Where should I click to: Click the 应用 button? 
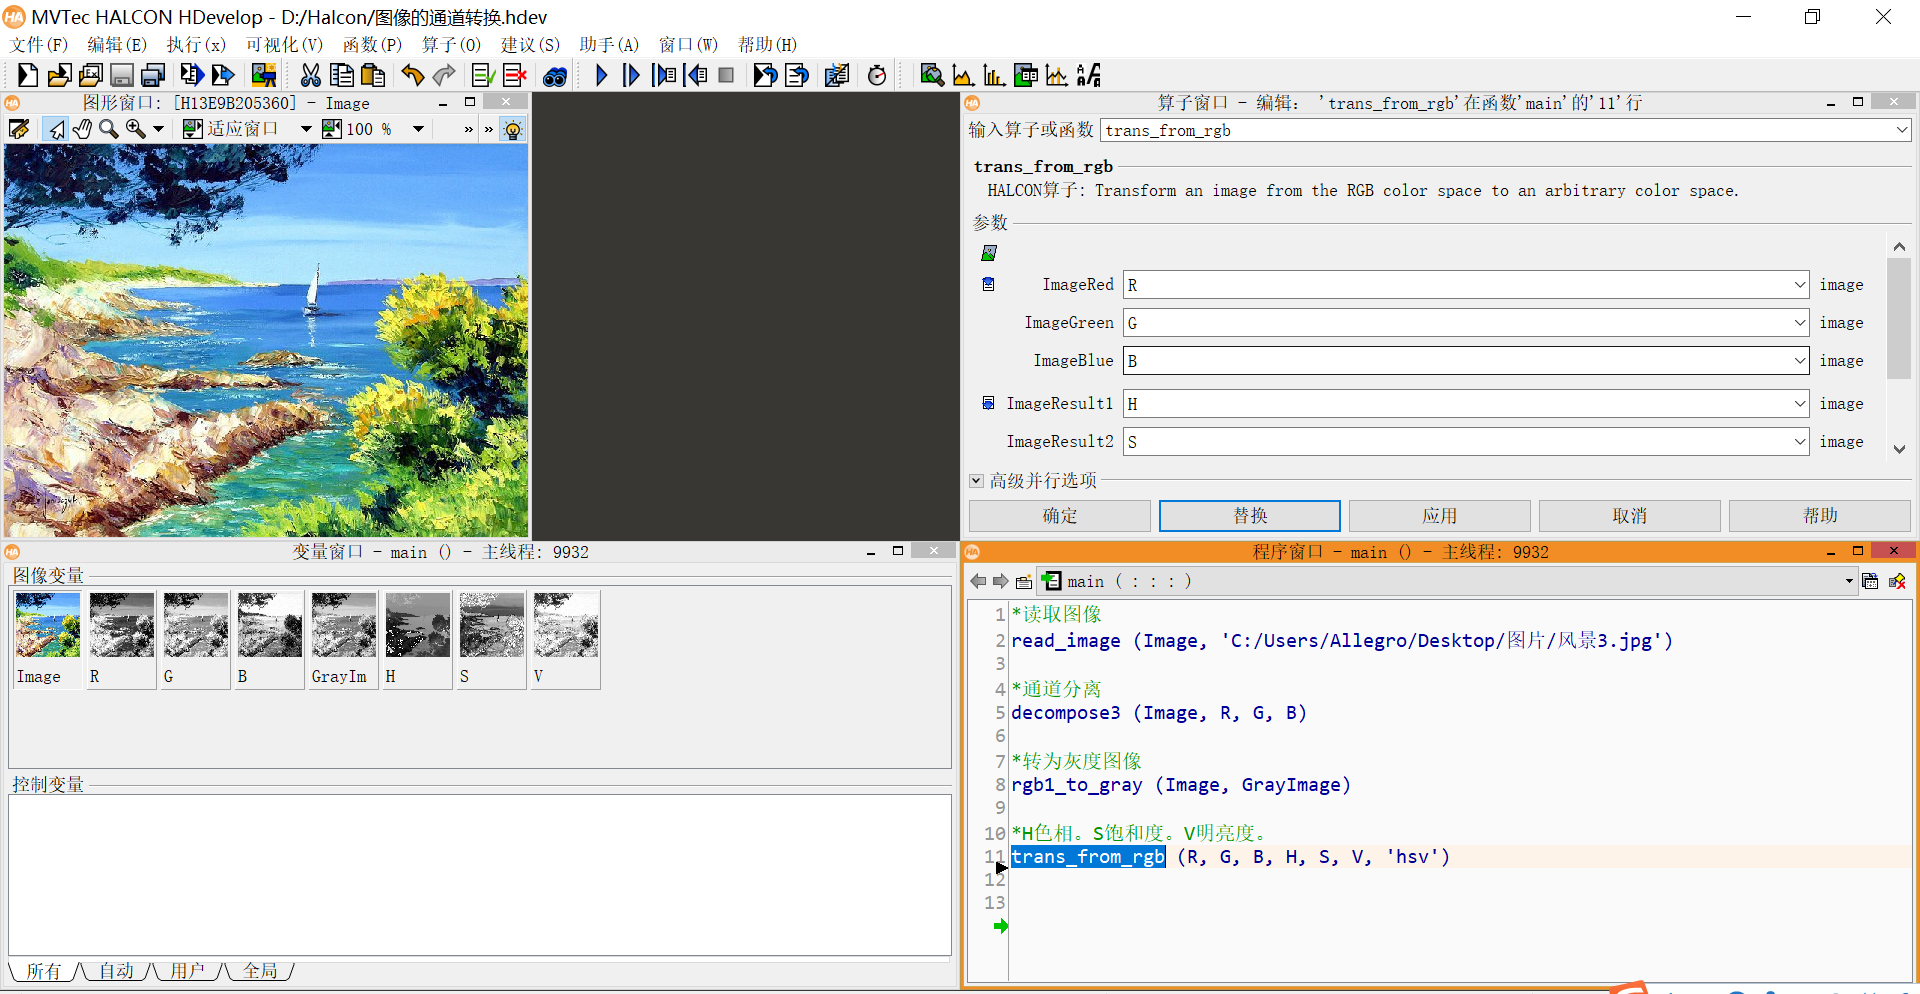1440,516
